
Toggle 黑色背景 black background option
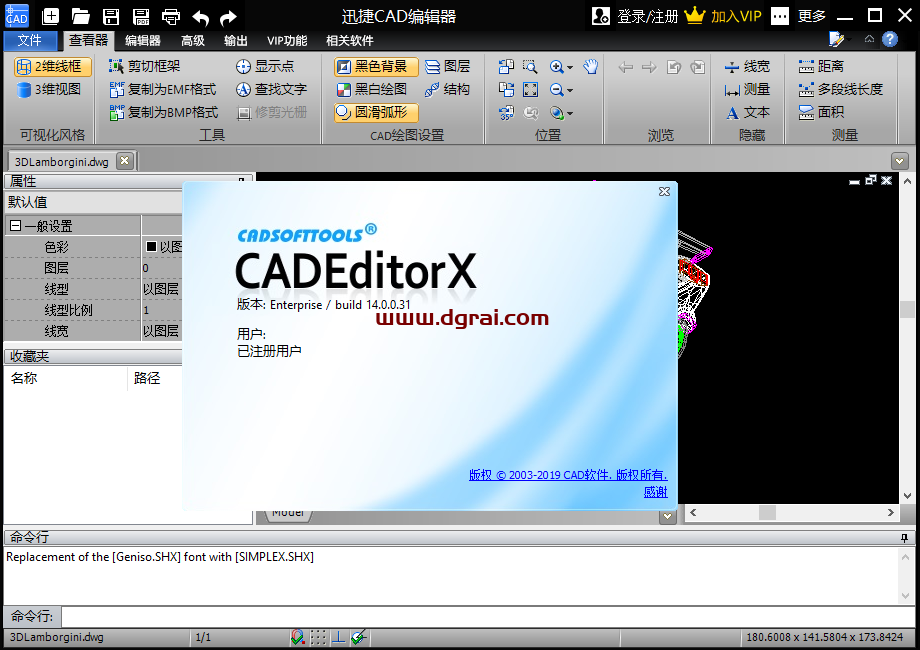tap(376, 66)
